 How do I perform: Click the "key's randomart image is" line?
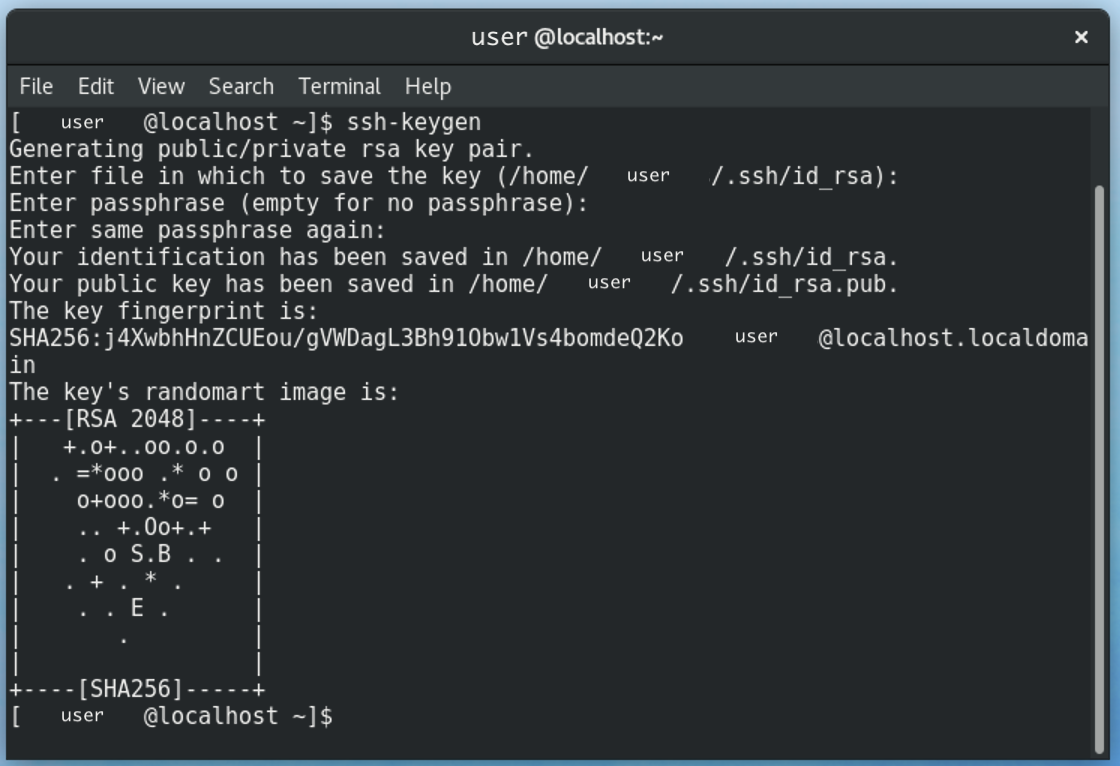[204, 392]
